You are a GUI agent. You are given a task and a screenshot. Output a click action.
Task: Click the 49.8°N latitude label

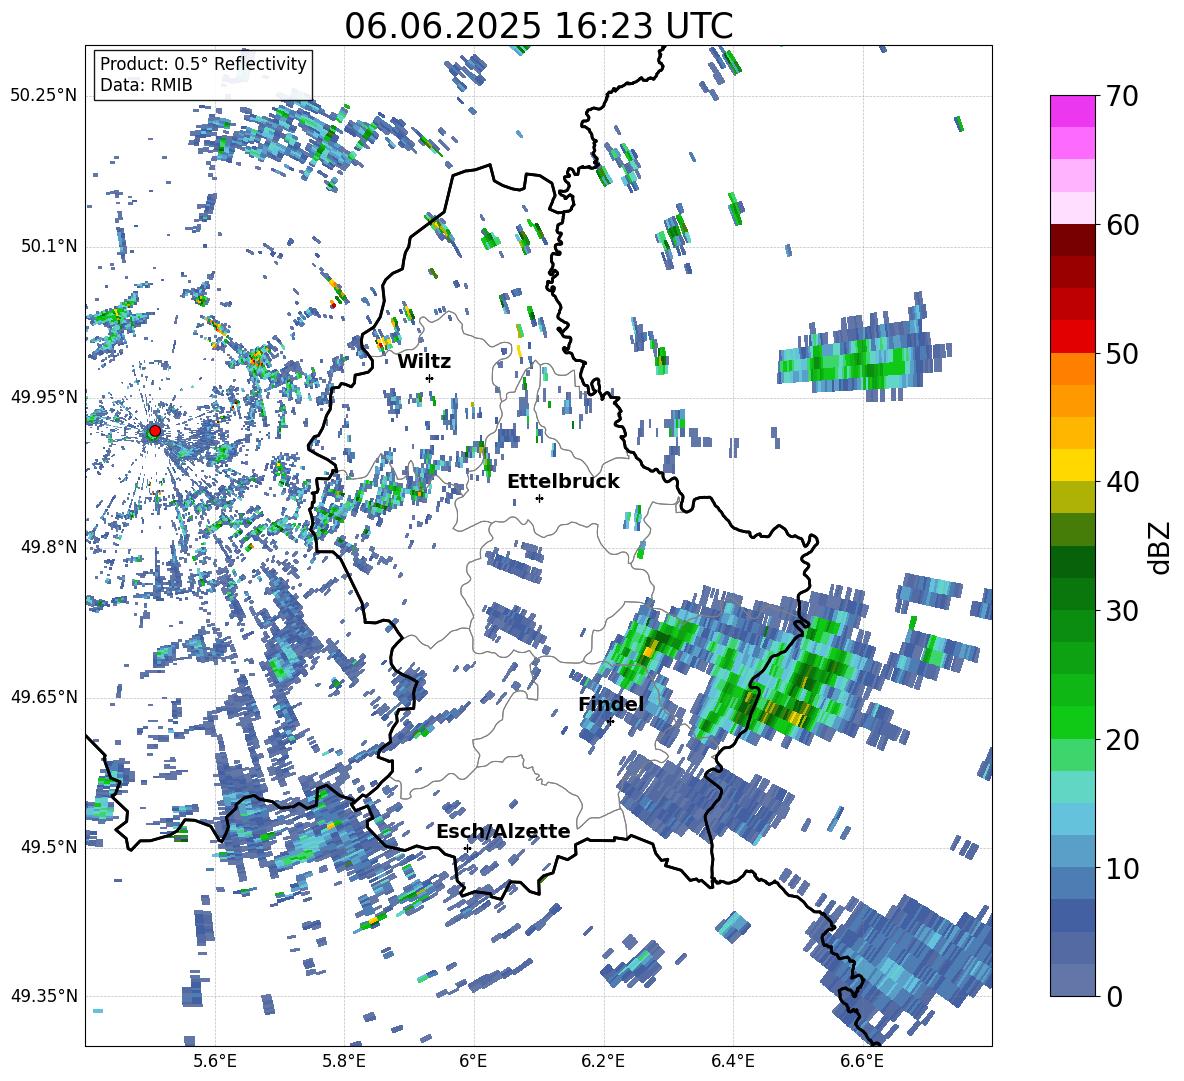pos(48,546)
